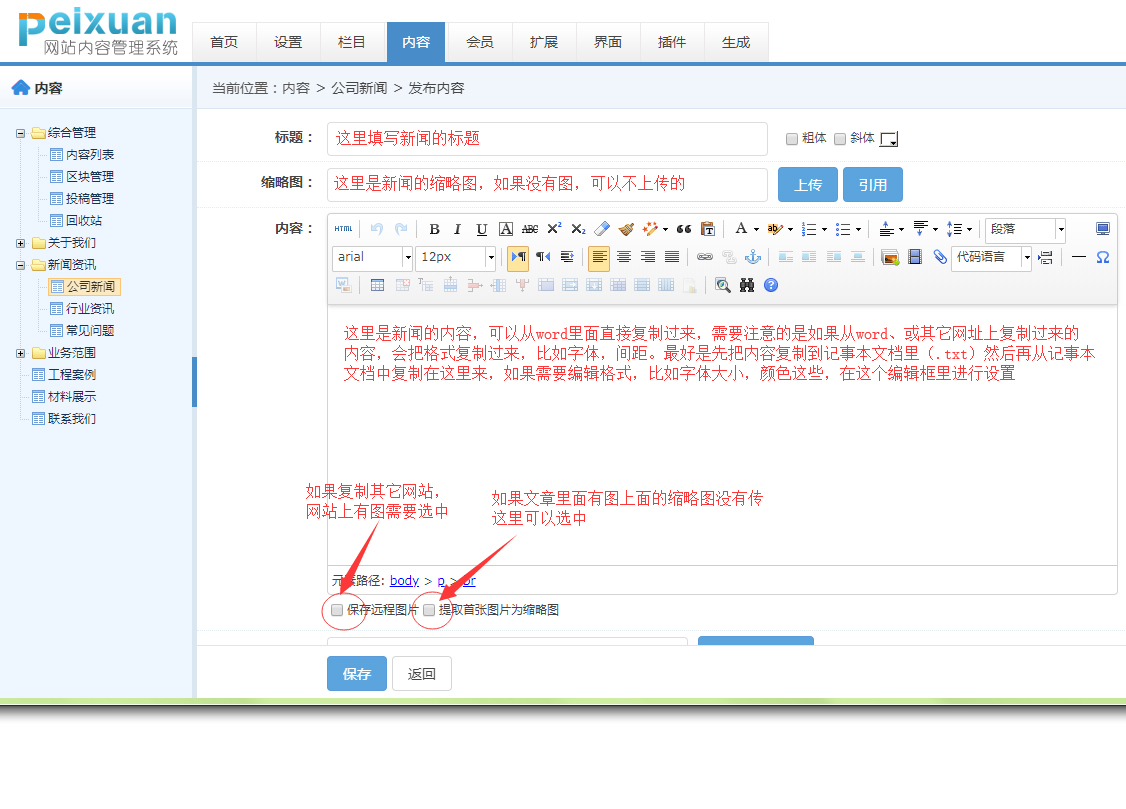1126x809 pixels.
Task: Enable the 粗体 checkbox beside the title
Action: click(x=792, y=137)
